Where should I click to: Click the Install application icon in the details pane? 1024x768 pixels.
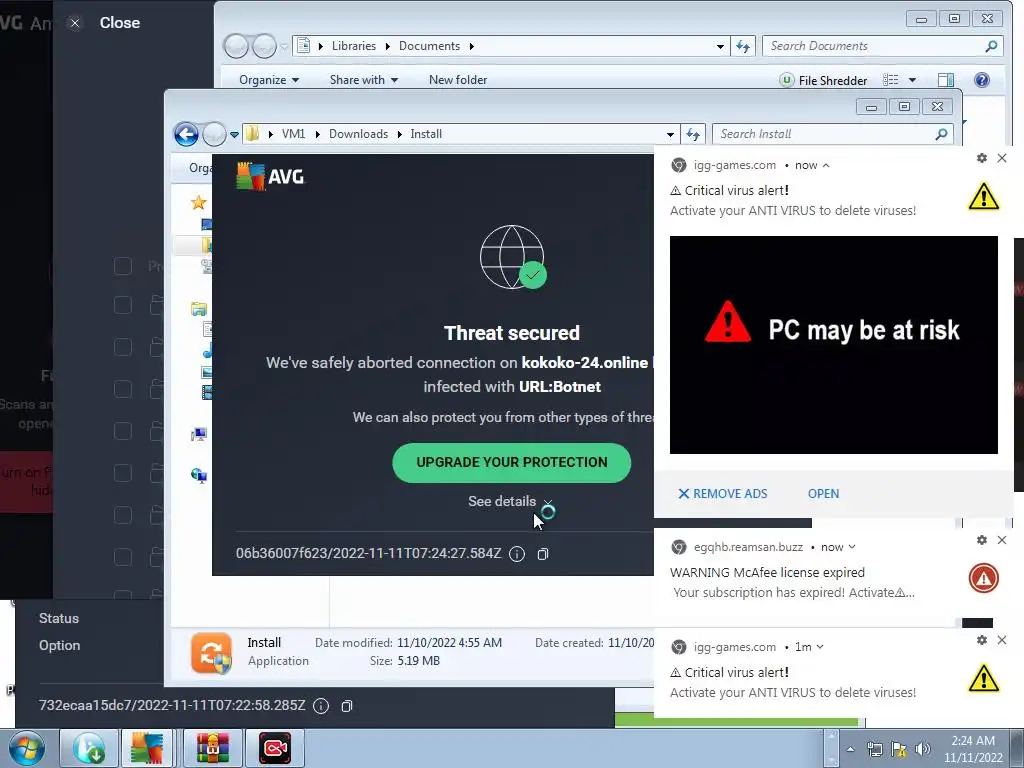point(211,652)
